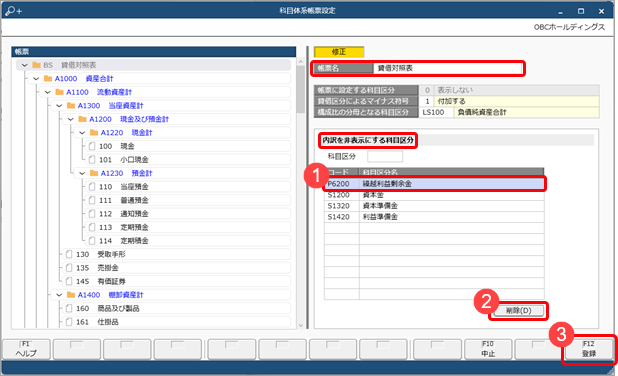
Task: Click the BS folder icon
Action: (37, 65)
